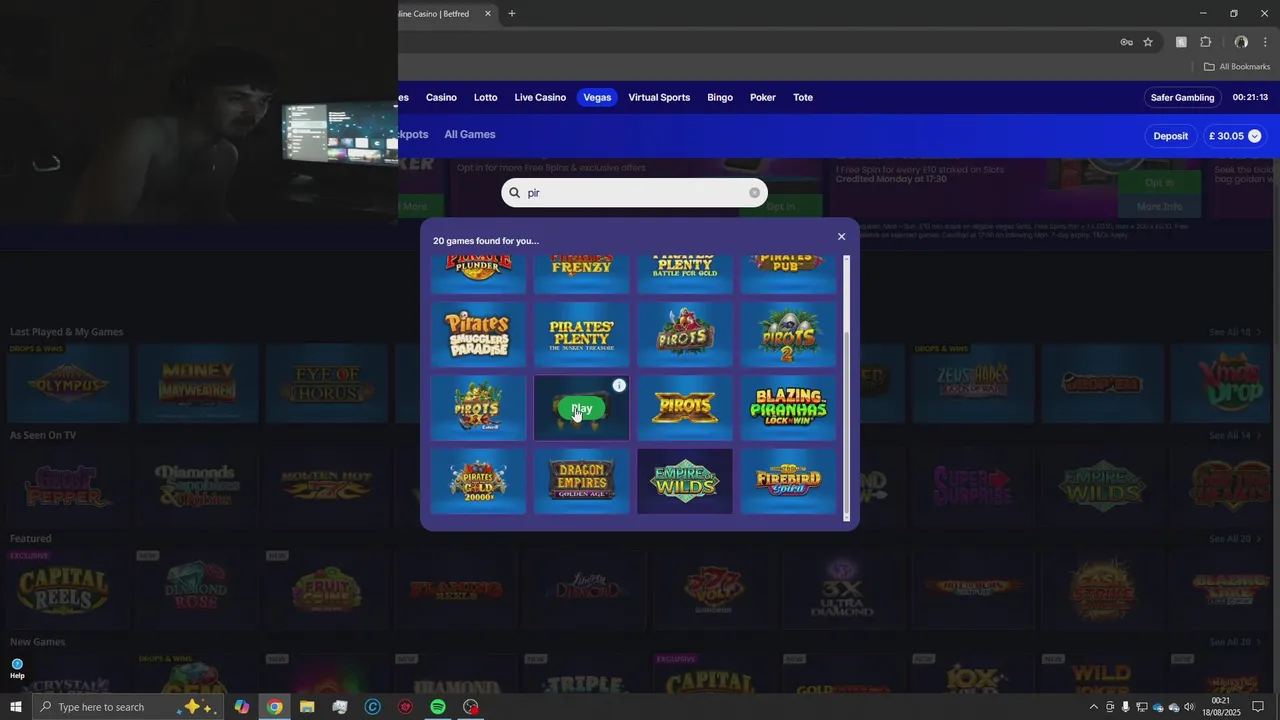Go to Virtual Sports
This screenshot has height=720, width=1280.
pos(659,97)
